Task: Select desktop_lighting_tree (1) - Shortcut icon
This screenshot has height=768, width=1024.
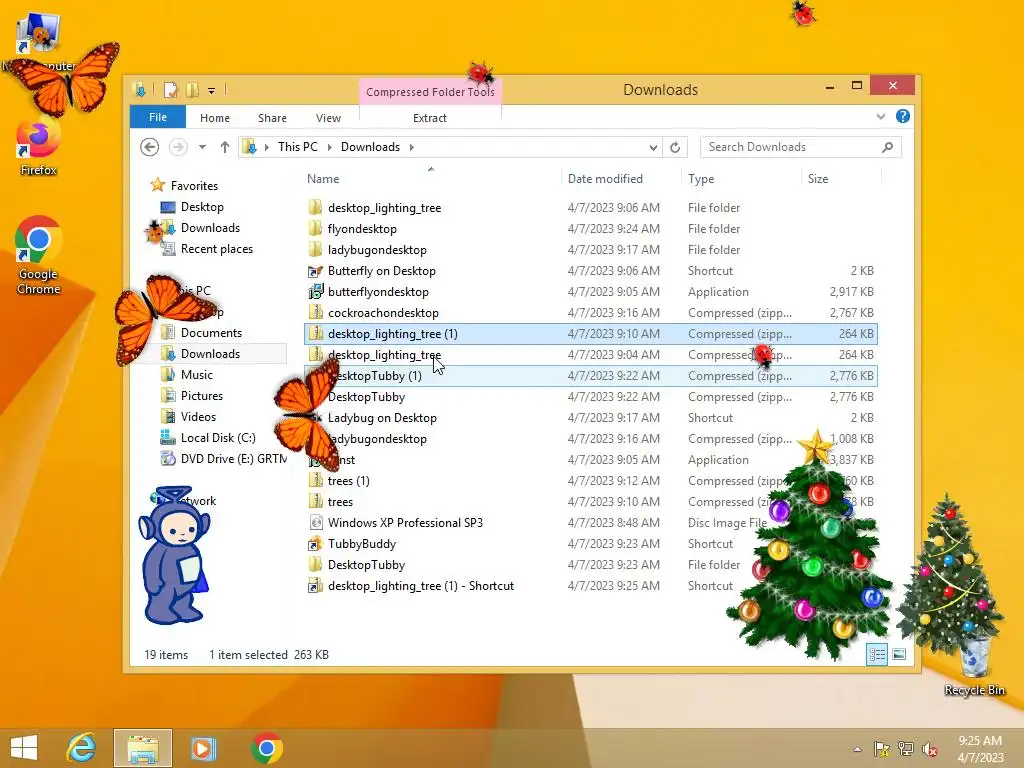Action: tap(315, 586)
